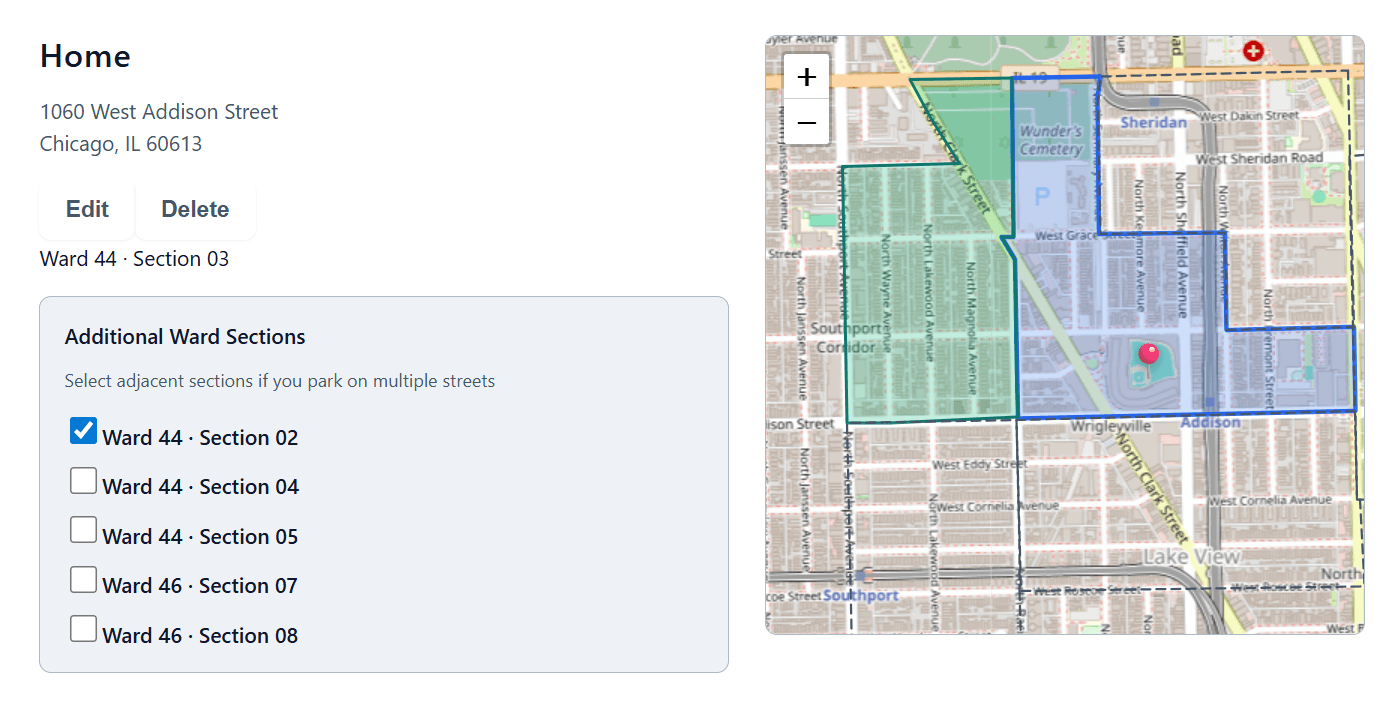Enable Ward 46 · Section 08
The height and width of the screenshot is (708, 1395).
coord(83,628)
